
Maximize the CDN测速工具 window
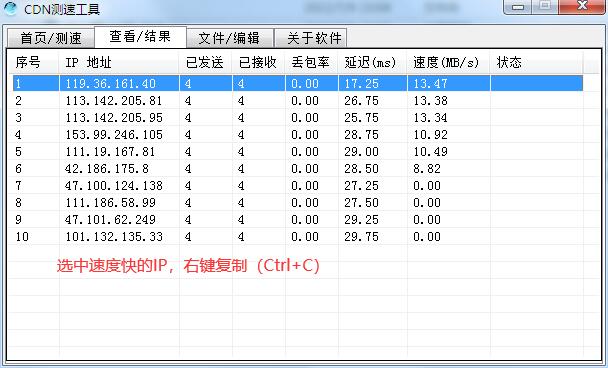(545, 7)
